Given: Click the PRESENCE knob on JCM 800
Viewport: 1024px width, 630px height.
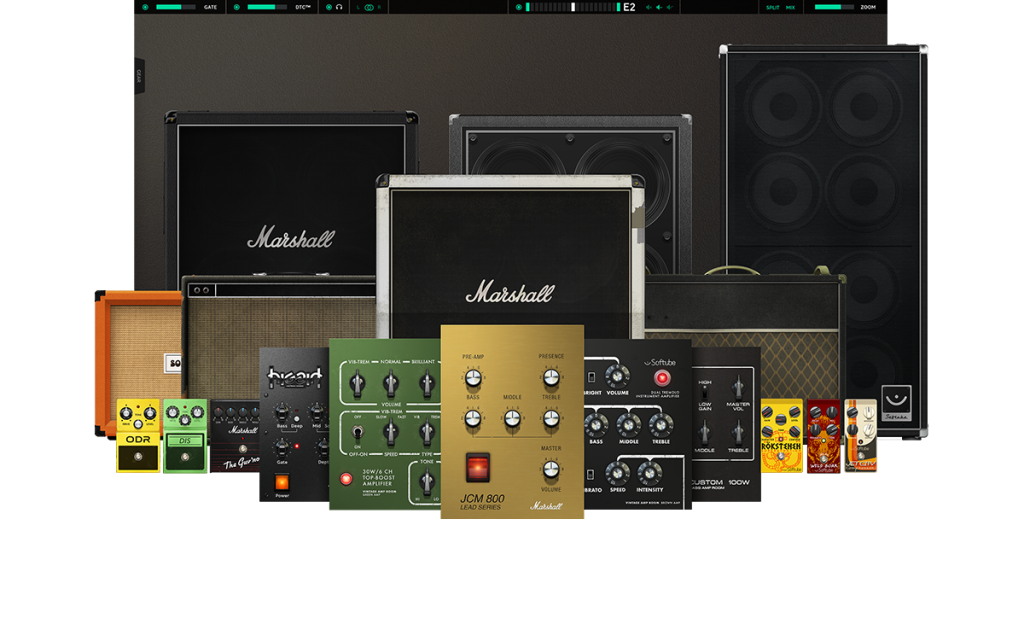Looking at the screenshot, I should pos(551,377).
